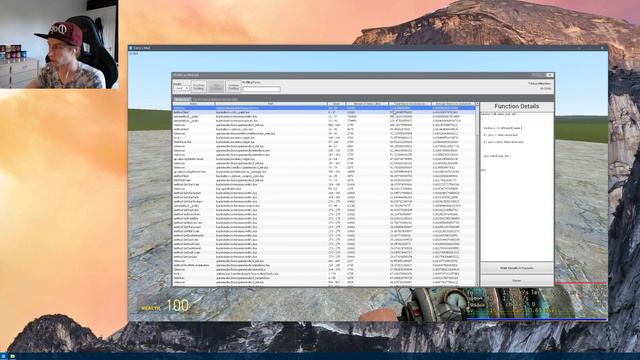Screen dimensions: 640x360
Task: Sort by the Path column header
Action: click(271, 104)
